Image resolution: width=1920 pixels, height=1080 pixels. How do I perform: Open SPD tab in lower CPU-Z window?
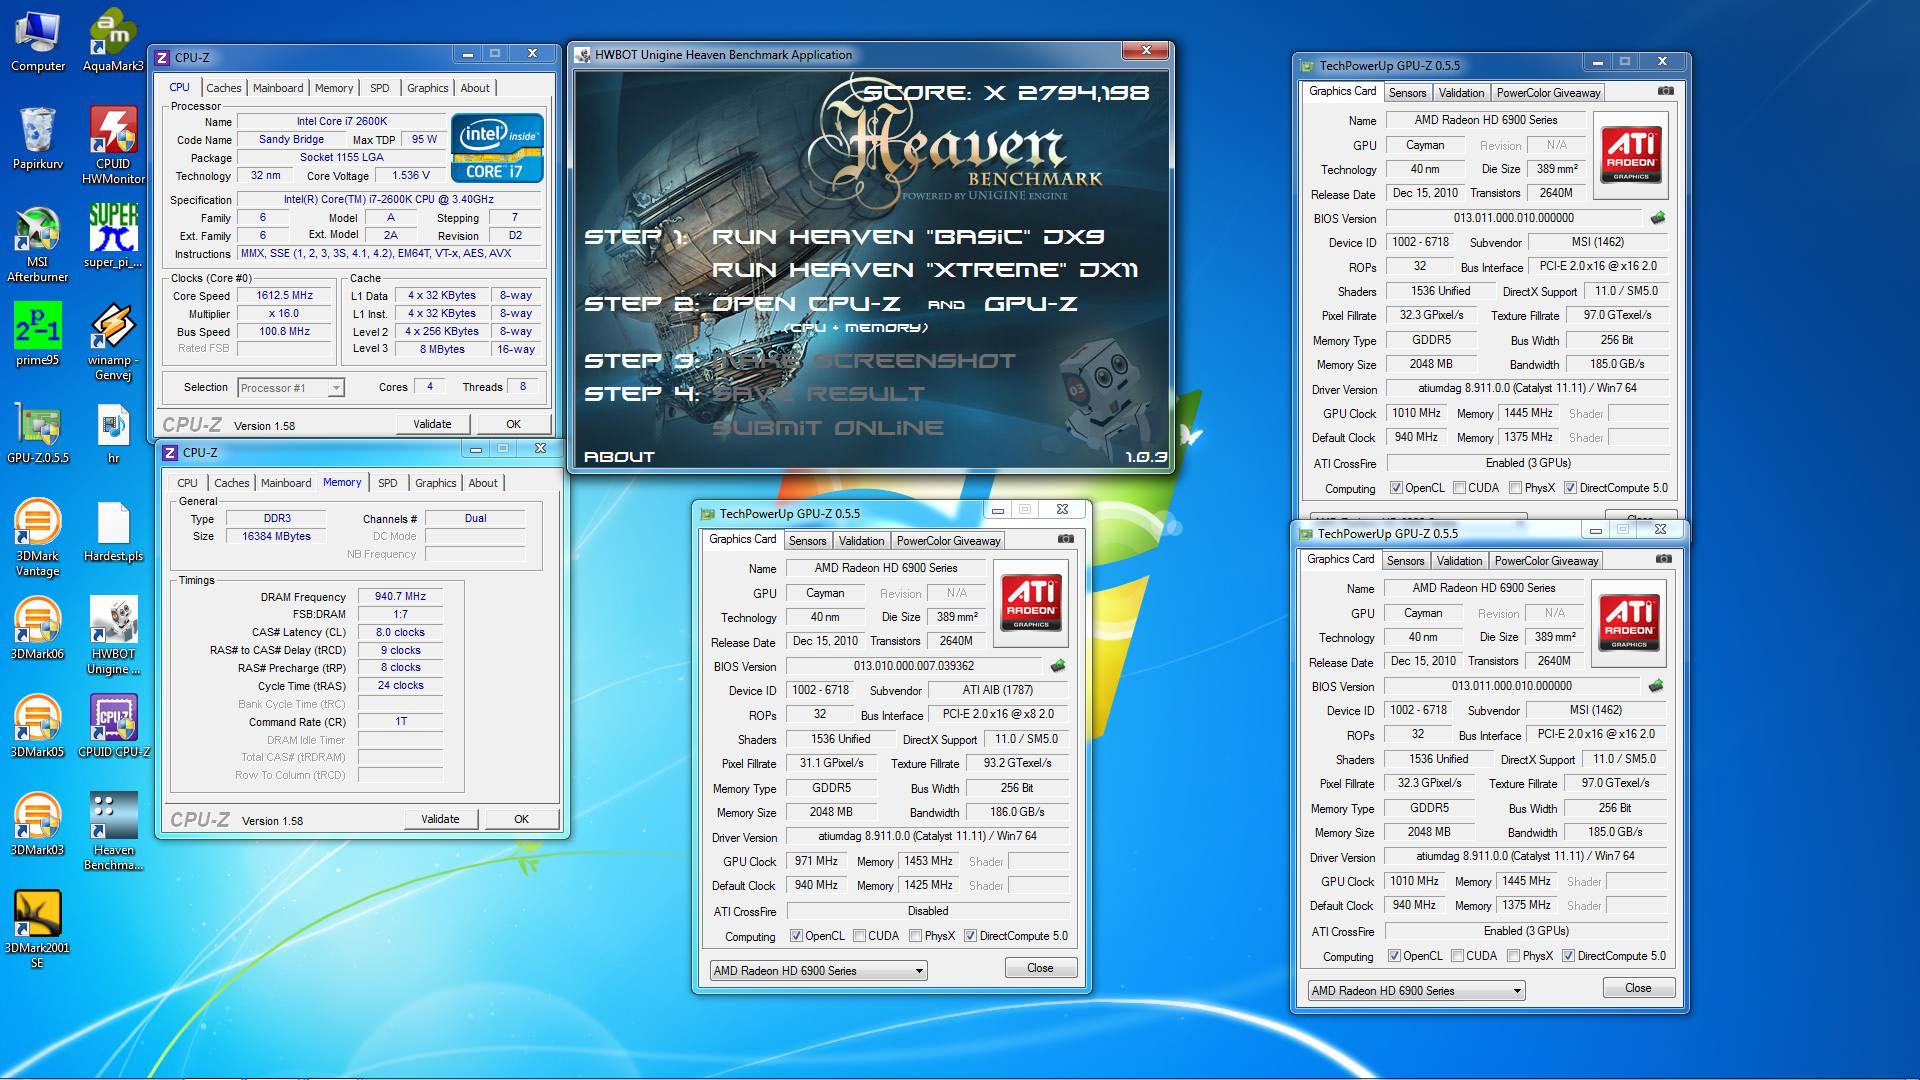[x=388, y=483]
